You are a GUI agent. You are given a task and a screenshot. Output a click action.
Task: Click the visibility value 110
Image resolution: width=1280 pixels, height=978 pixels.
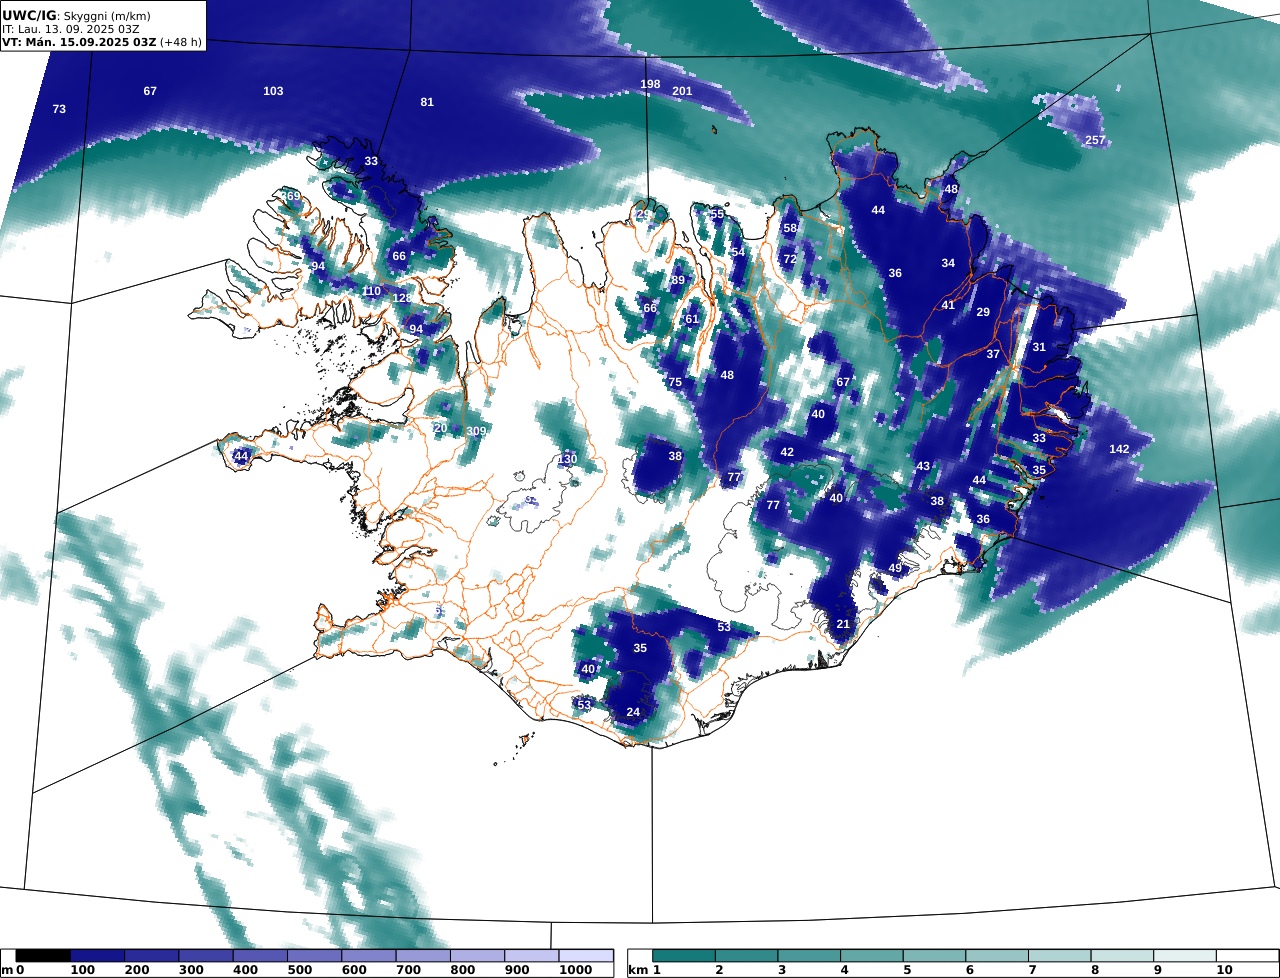371,291
